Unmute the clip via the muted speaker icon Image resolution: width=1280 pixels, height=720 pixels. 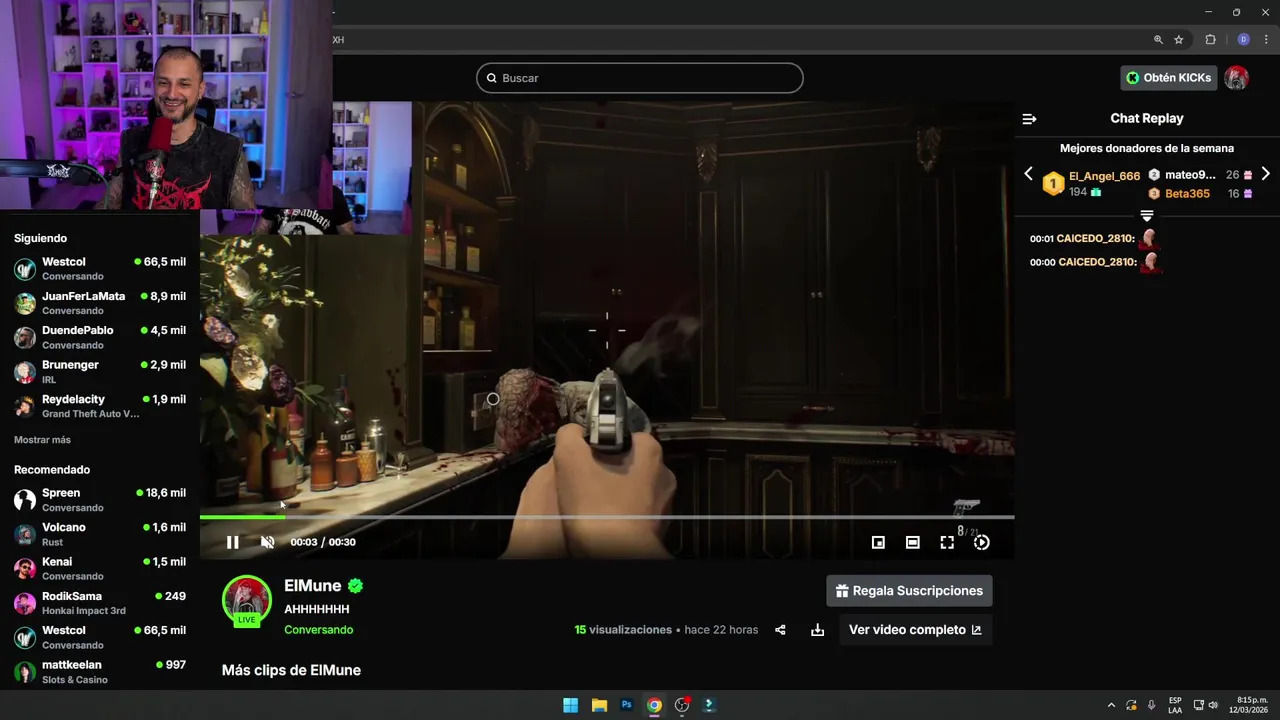click(x=267, y=542)
